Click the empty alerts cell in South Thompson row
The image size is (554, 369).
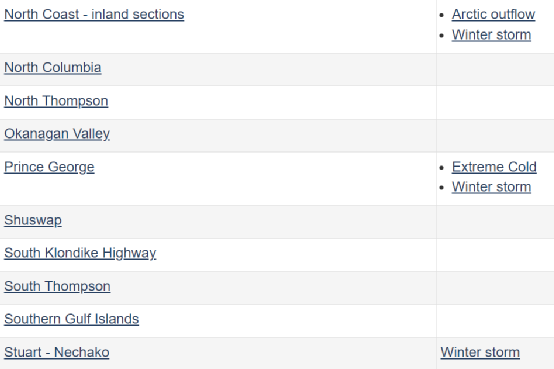pos(495,288)
